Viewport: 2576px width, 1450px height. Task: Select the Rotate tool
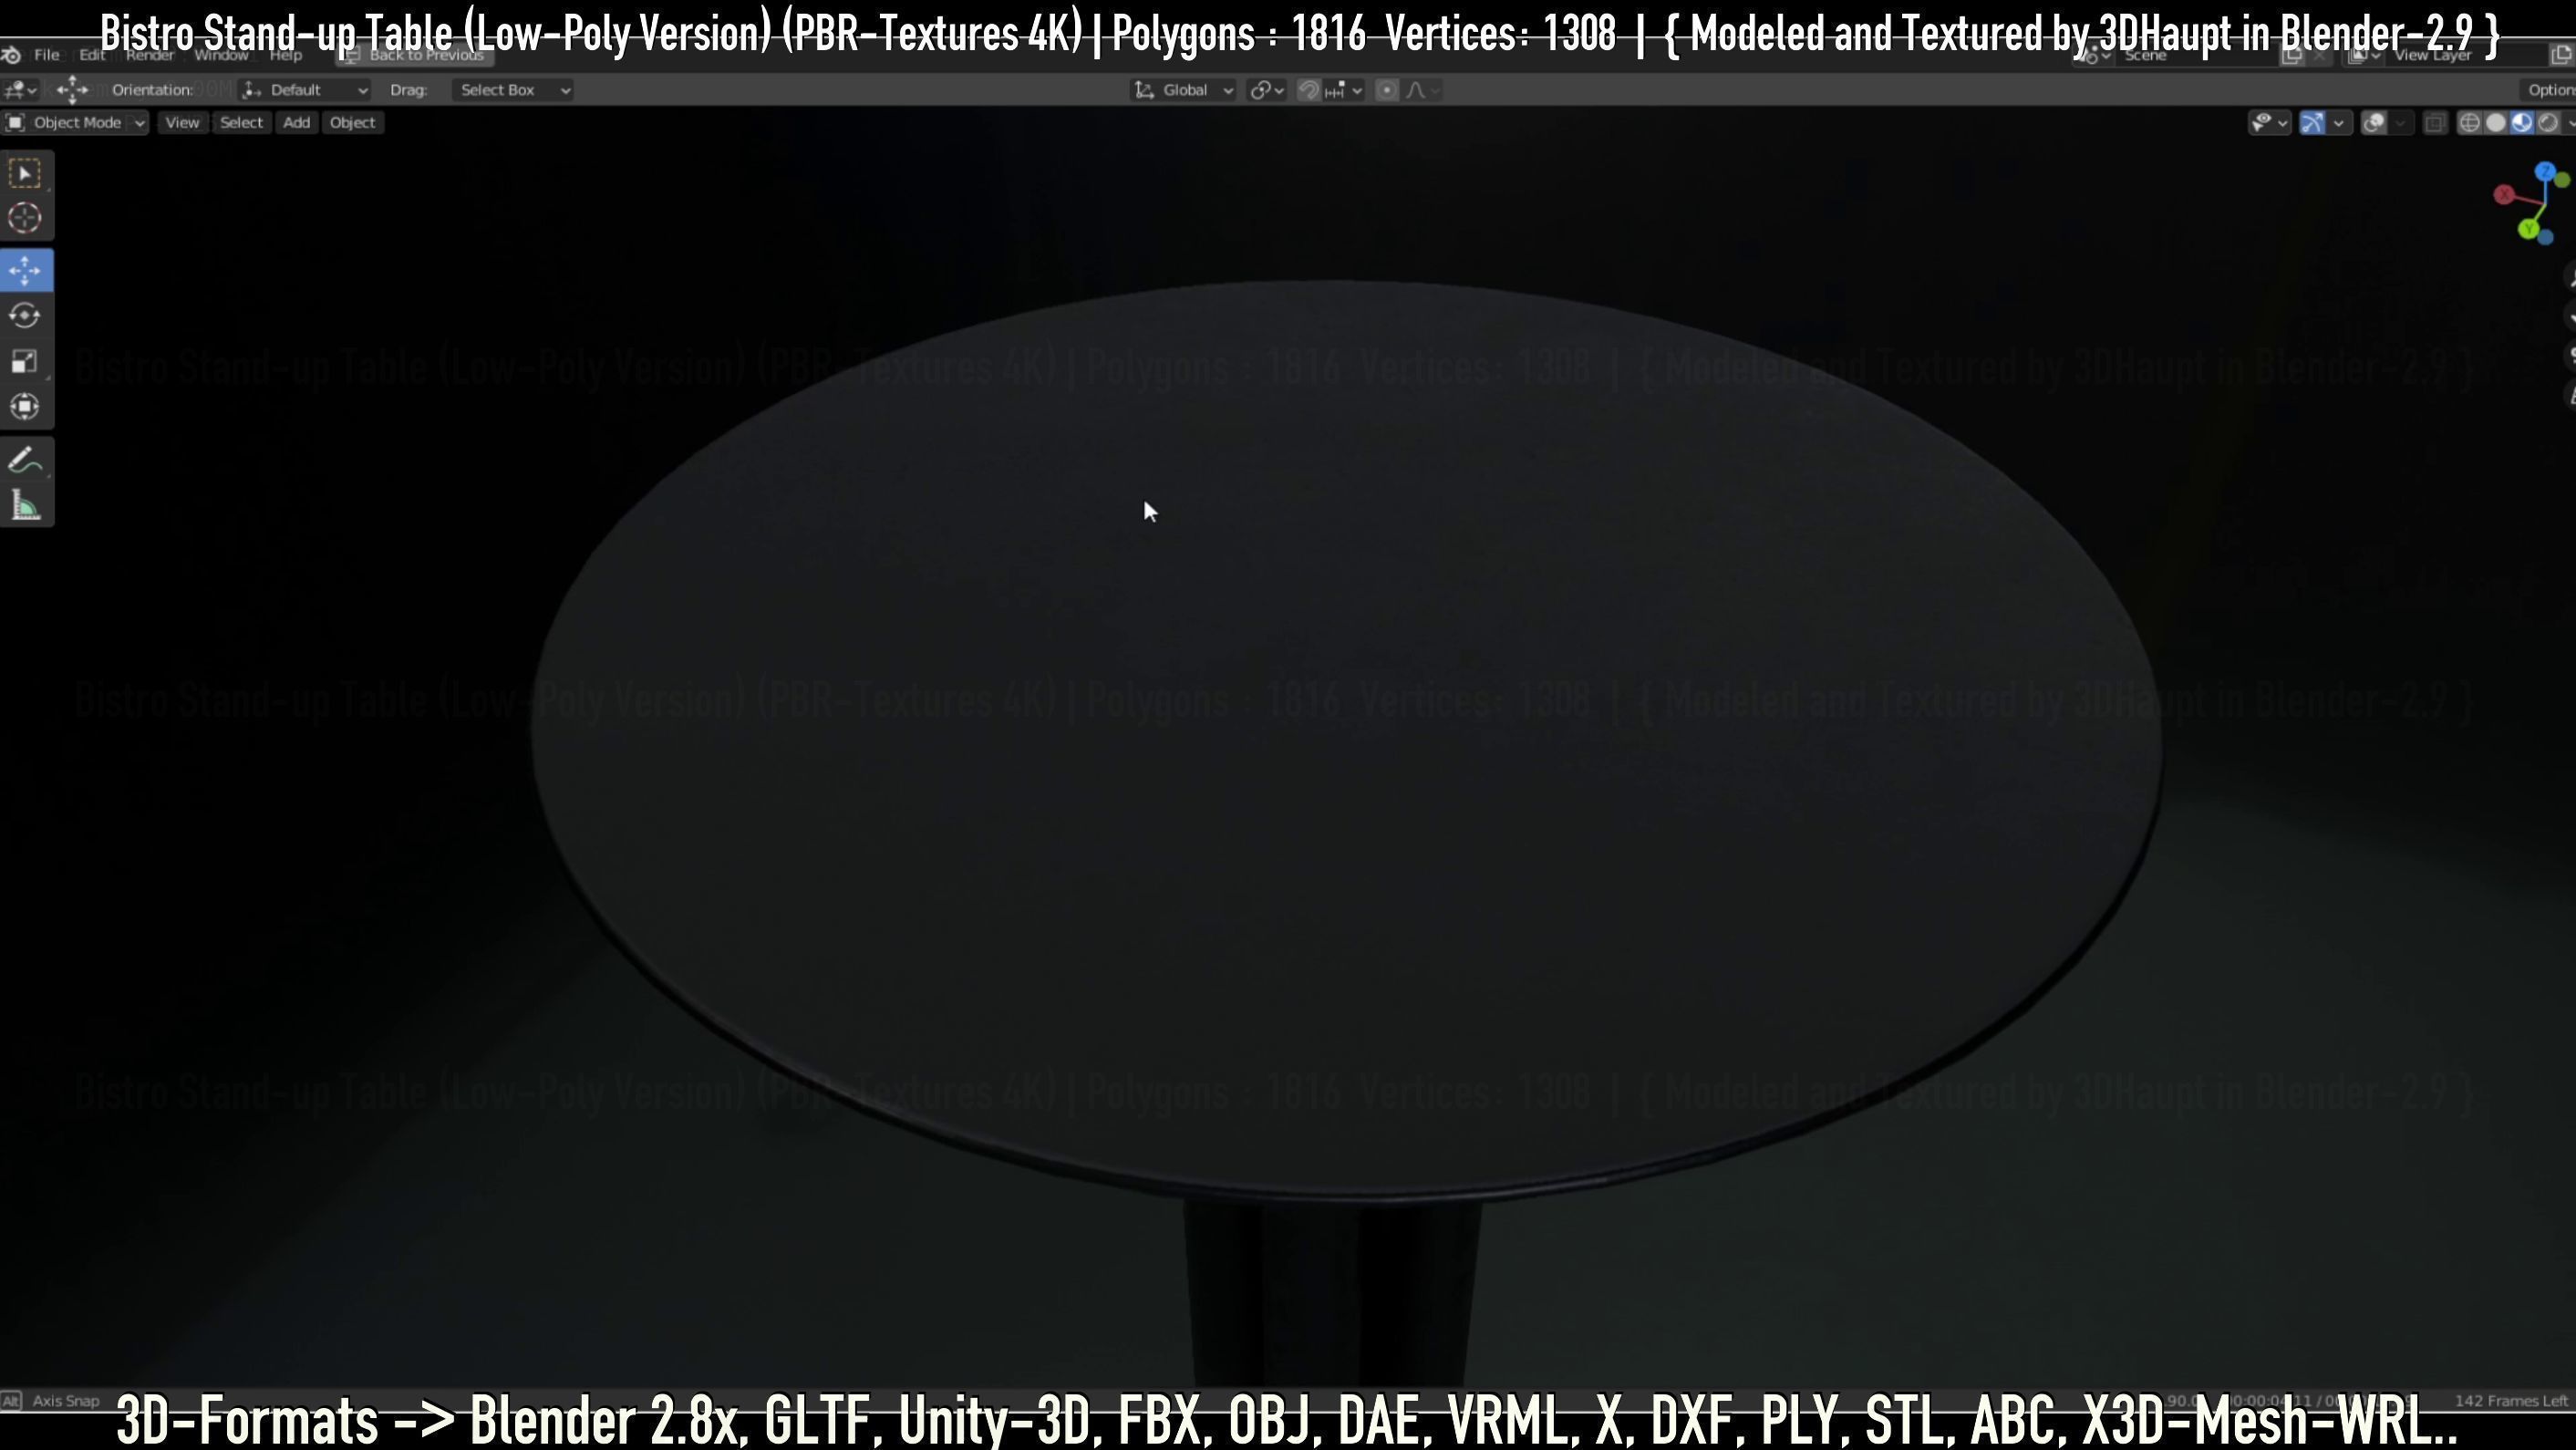pyautogui.click(x=25, y=316)
